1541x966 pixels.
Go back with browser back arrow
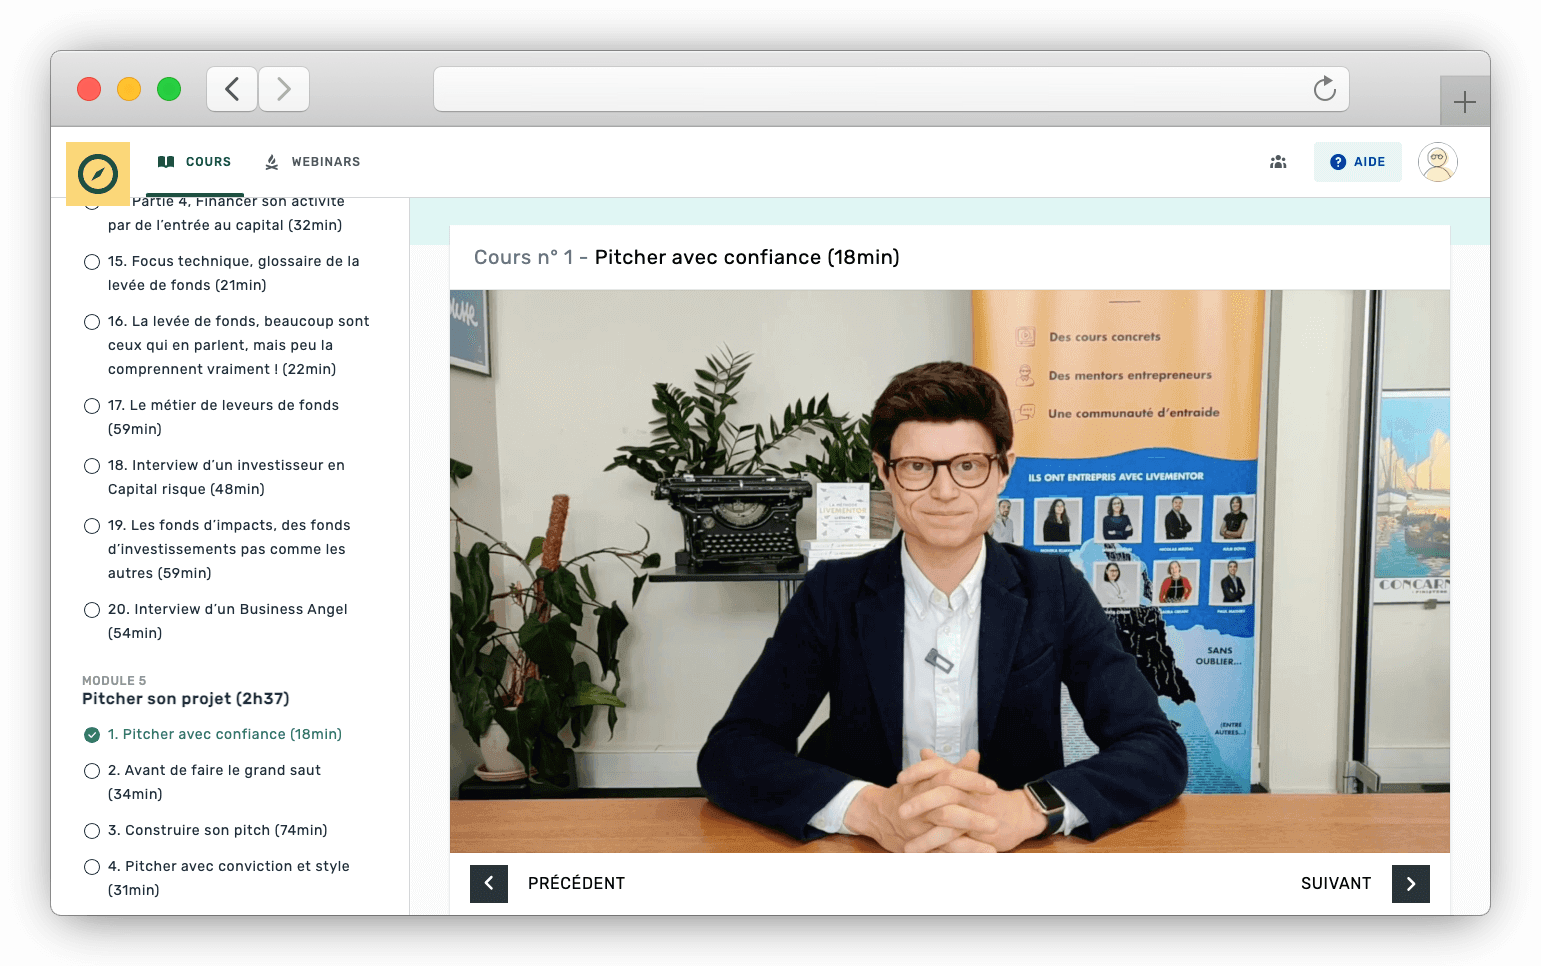pyautogui.click(x=232, y=89)
